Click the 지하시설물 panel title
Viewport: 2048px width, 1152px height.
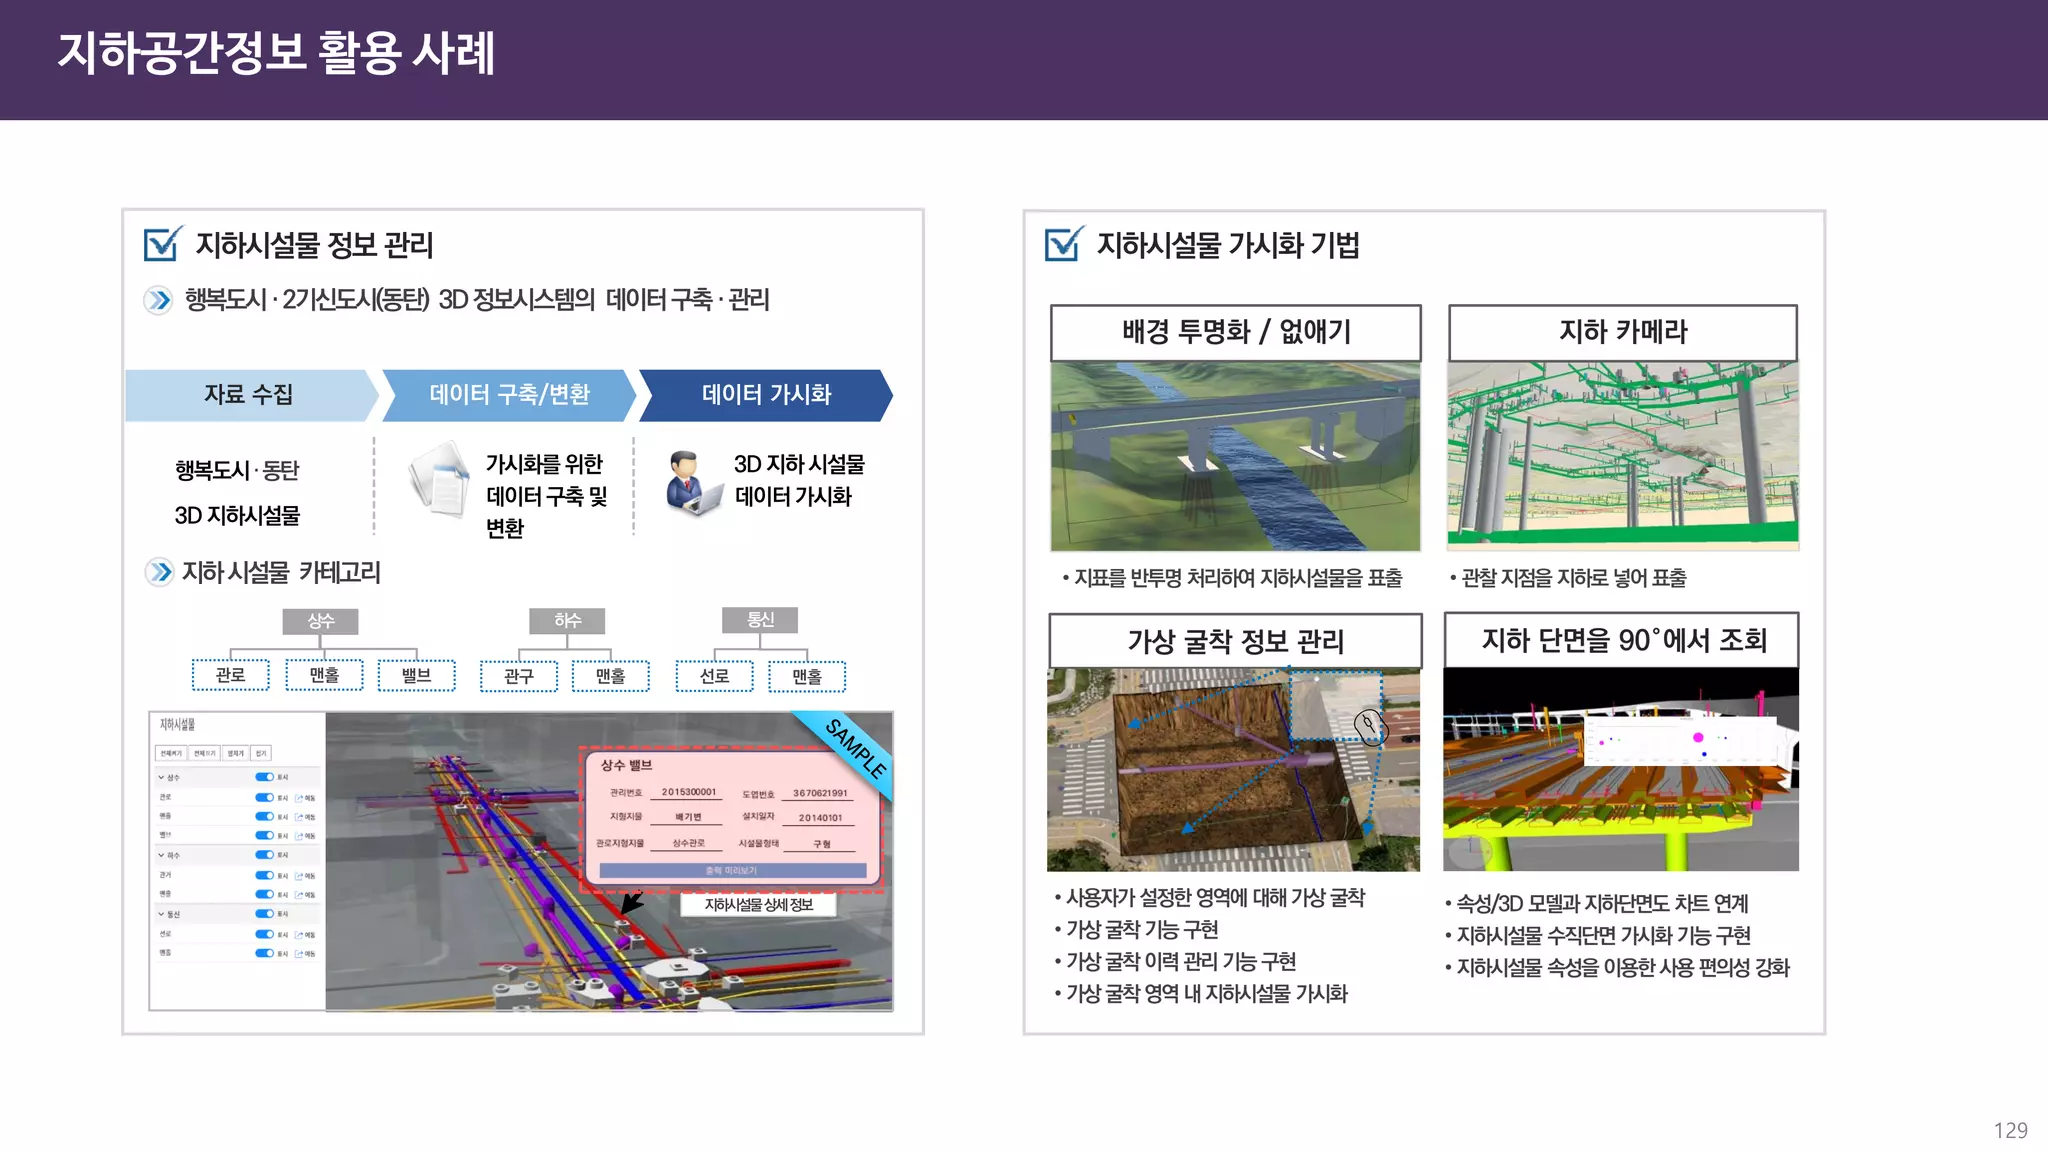click(x=177, y=724)
